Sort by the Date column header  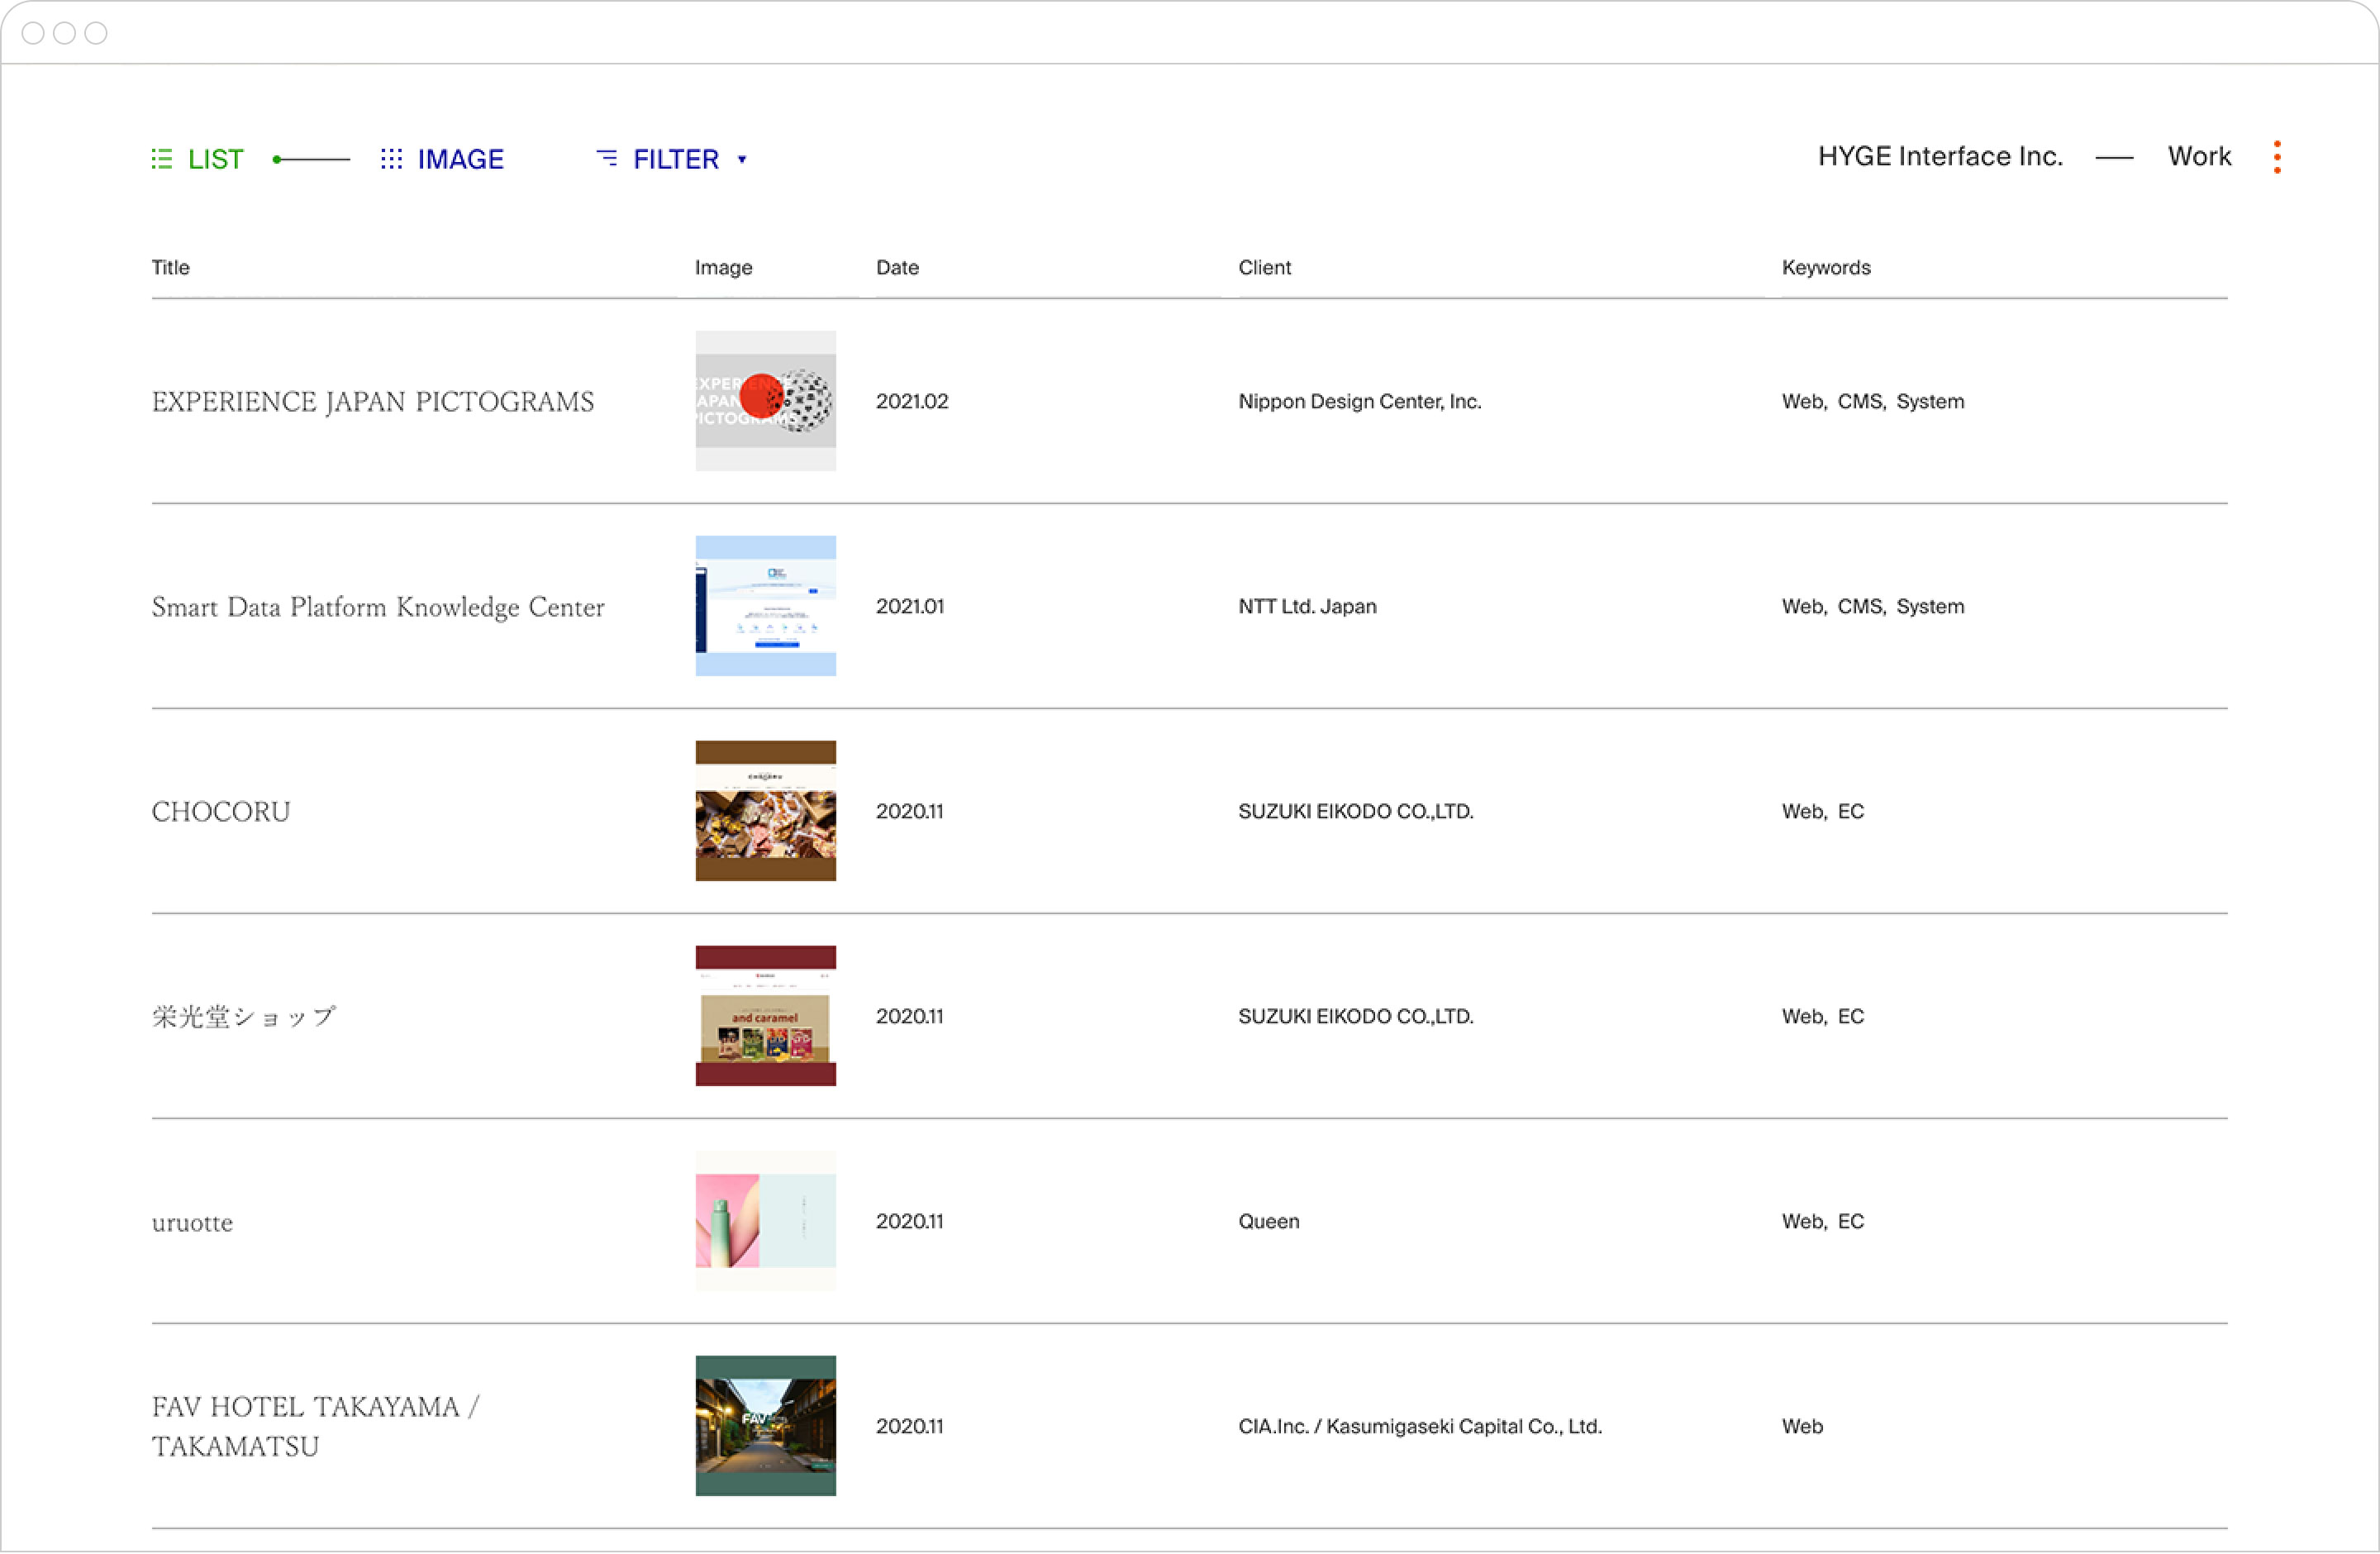pos(897,267)
